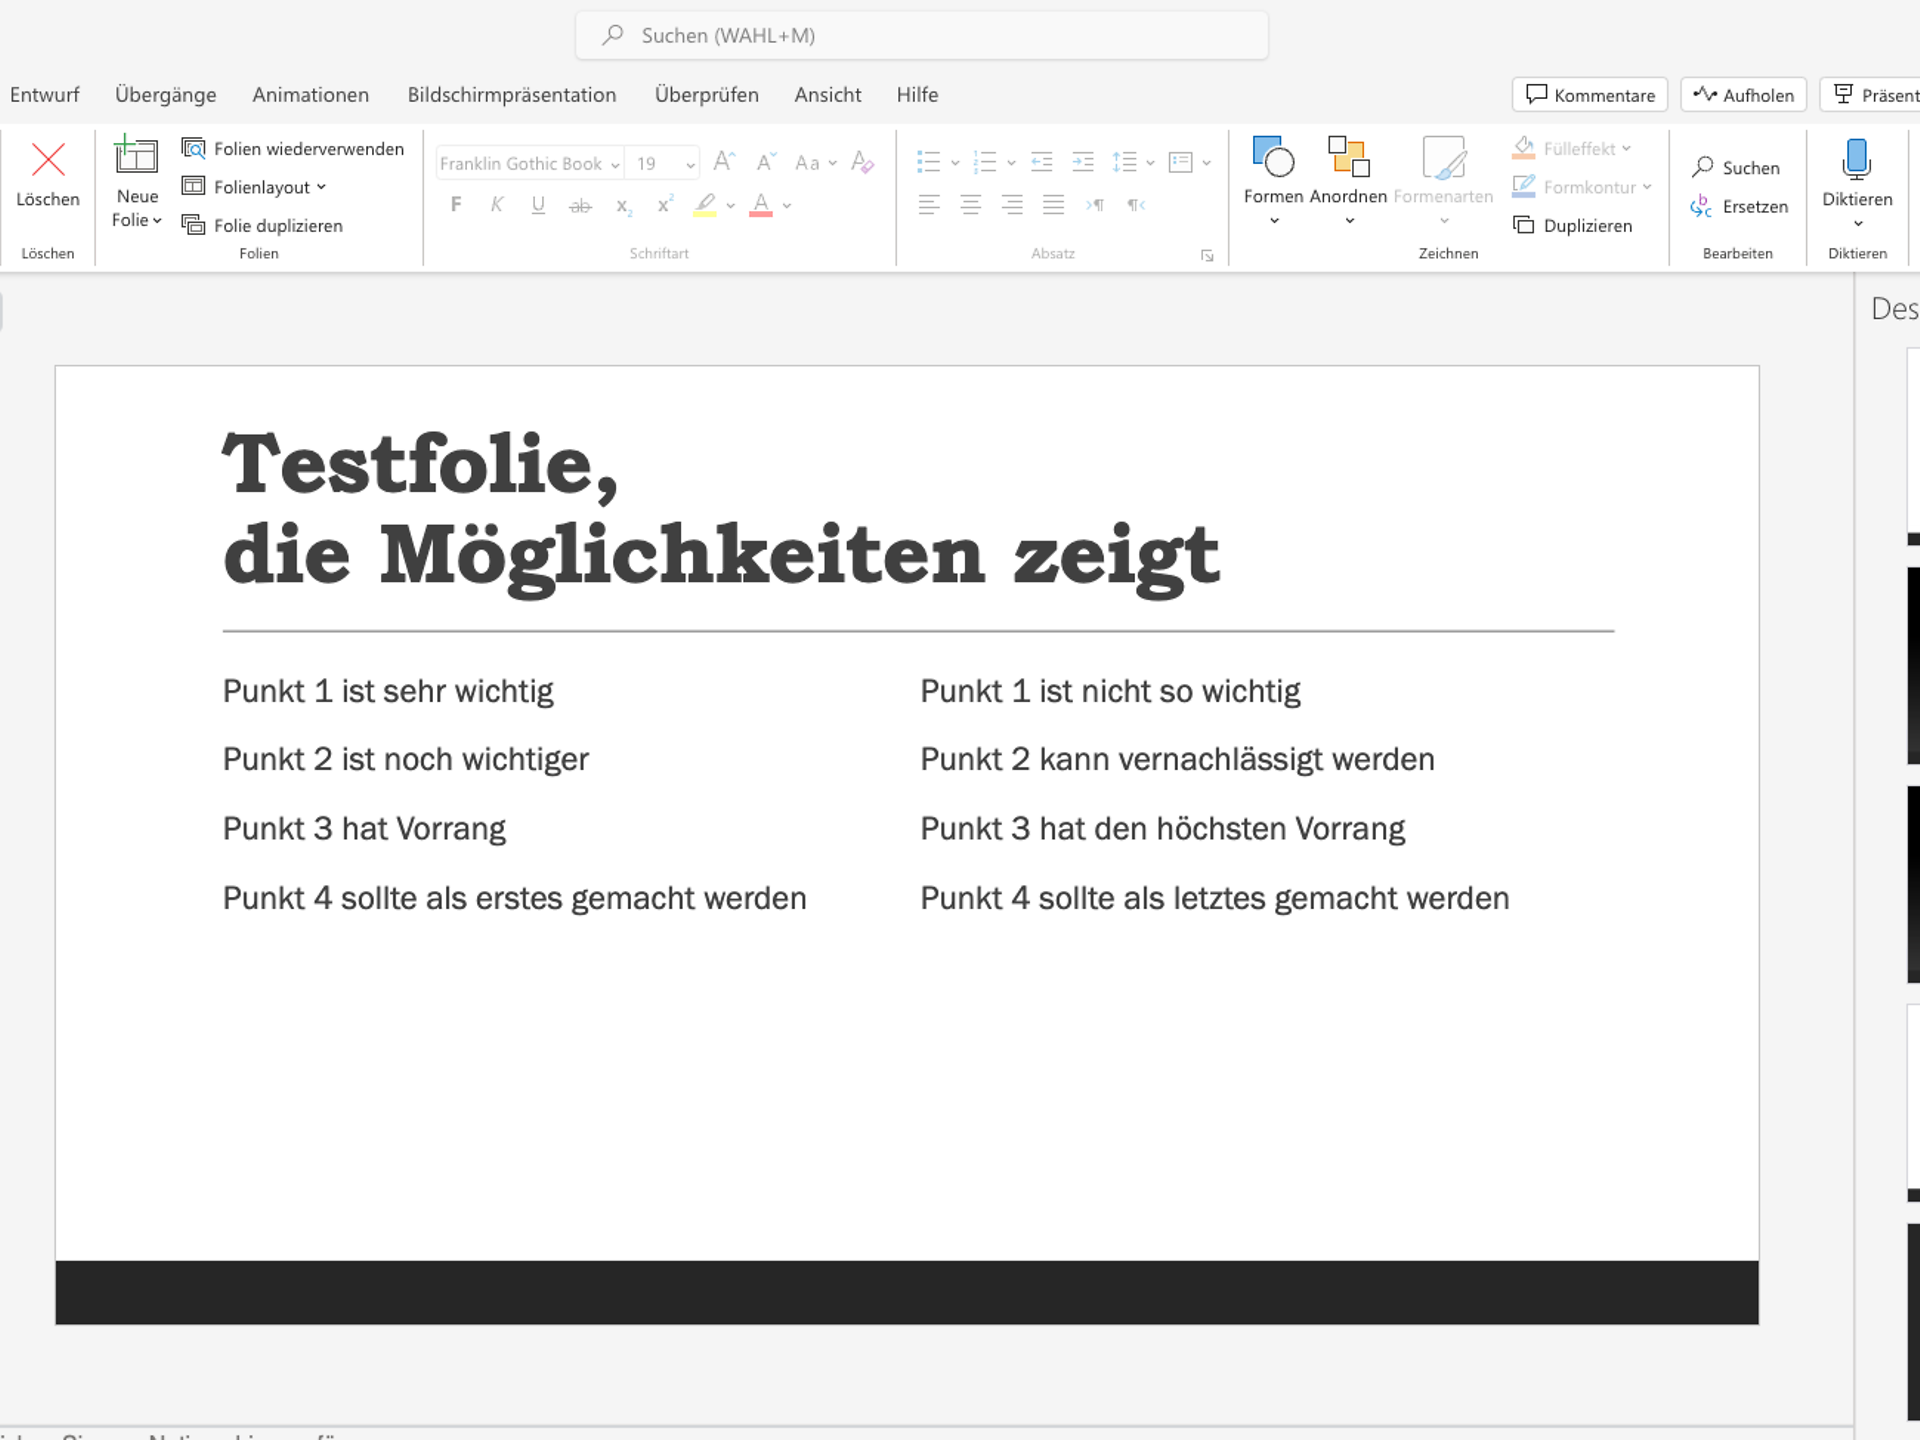Screen dimensions: 1920x1440
Task: Open the font size 19 dropdown
Action: tap(690, 164)
